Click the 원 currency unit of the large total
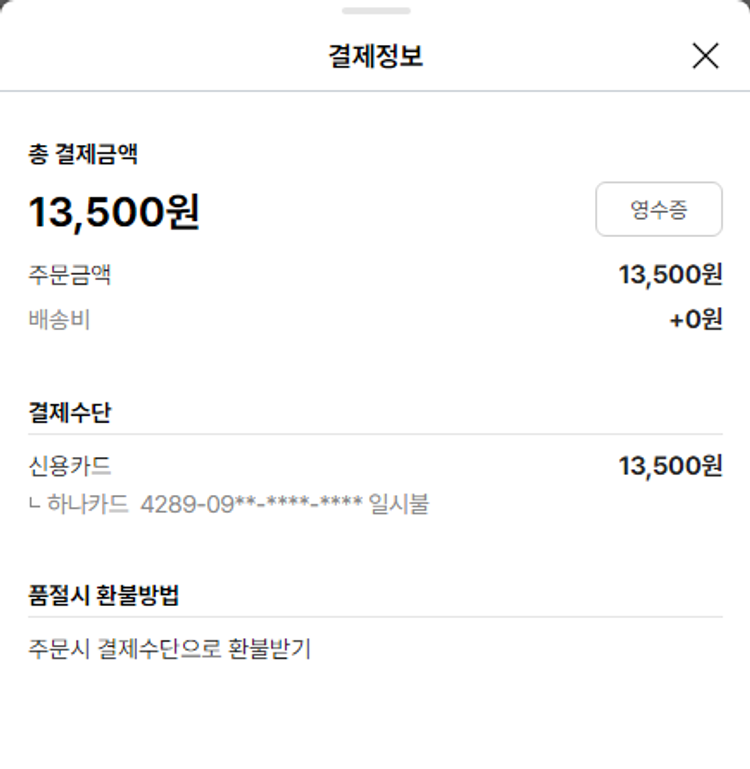 (x=183, y=211)
